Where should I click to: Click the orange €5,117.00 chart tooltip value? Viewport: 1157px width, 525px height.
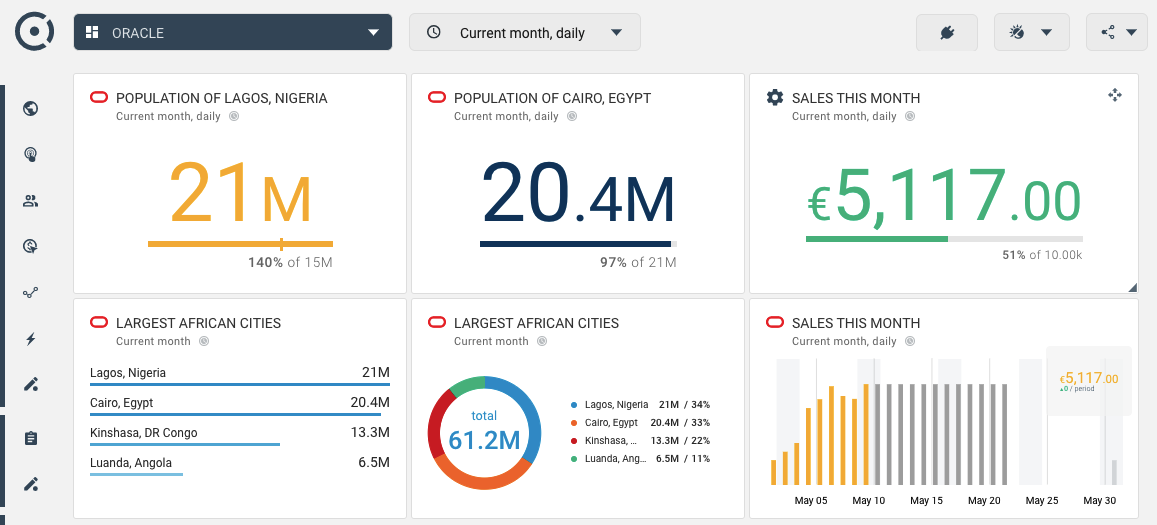1088,377
